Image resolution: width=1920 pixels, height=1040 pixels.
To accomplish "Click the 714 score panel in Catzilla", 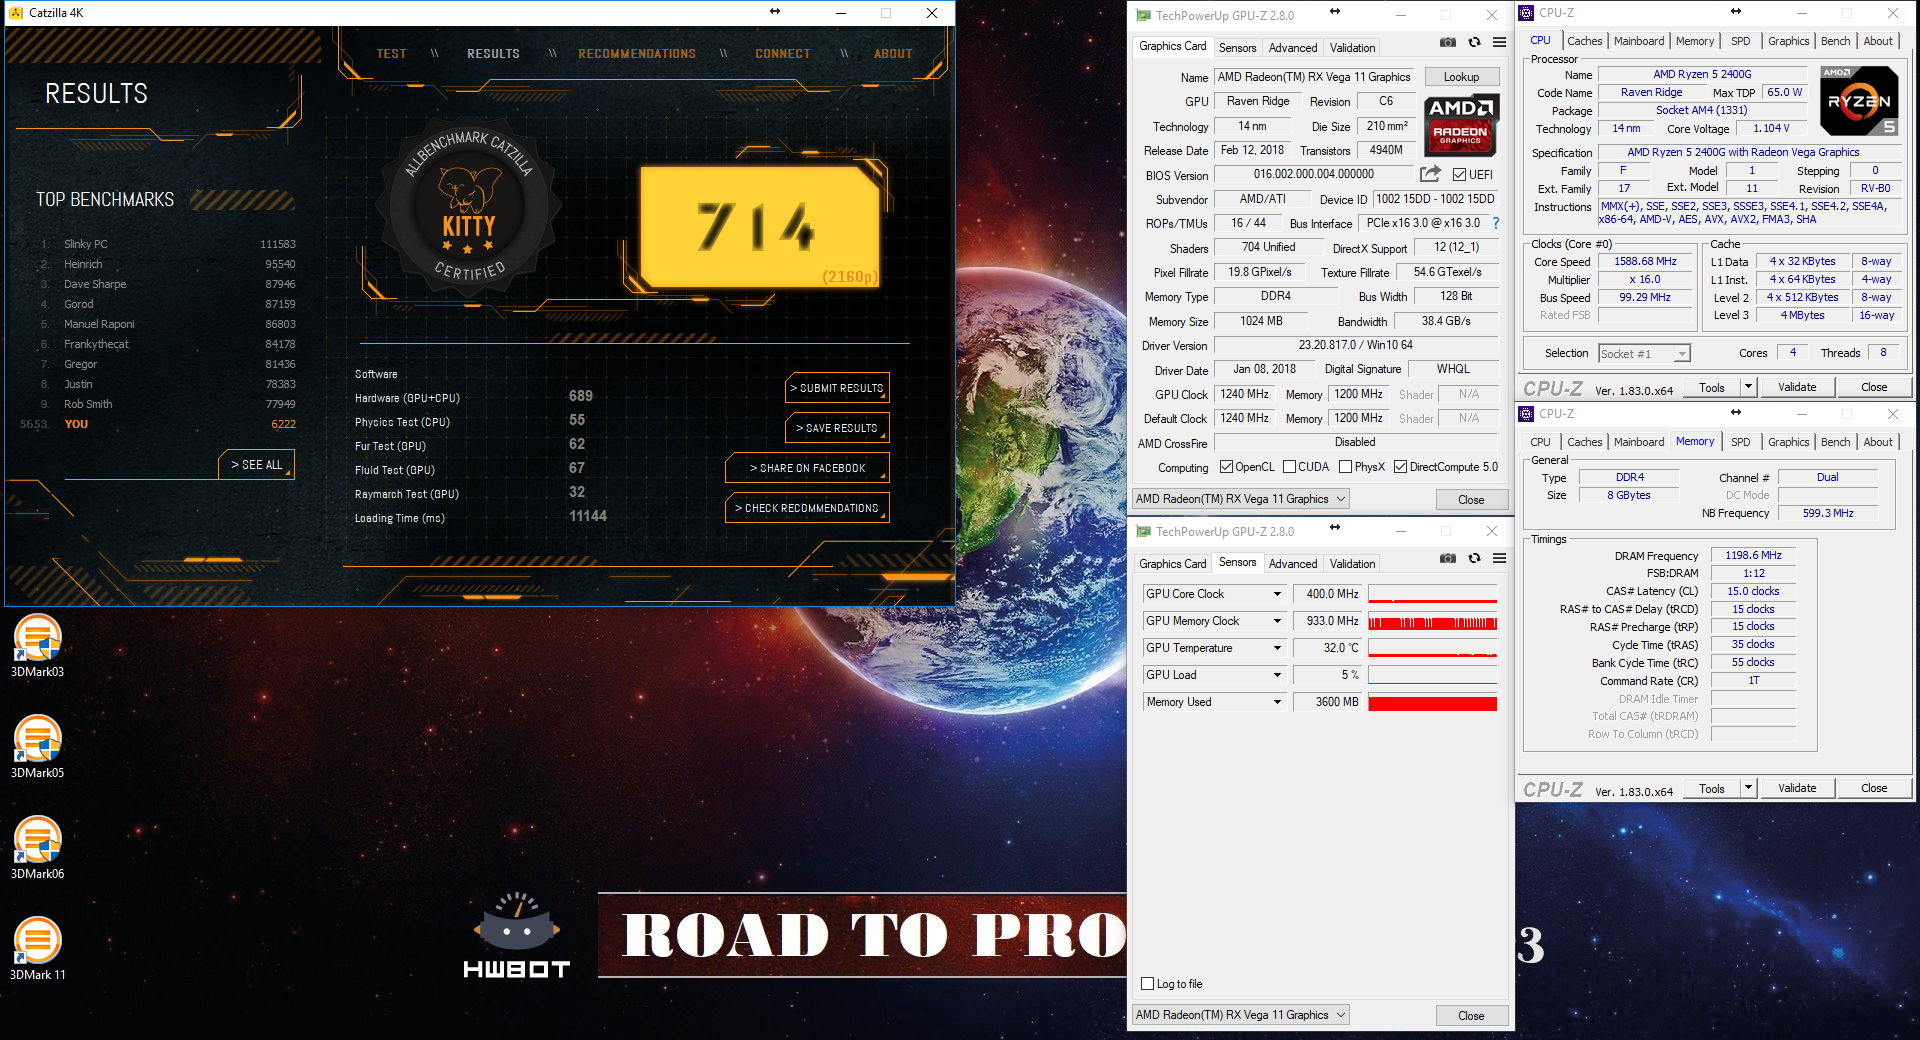I will click(x=760, y=227).
